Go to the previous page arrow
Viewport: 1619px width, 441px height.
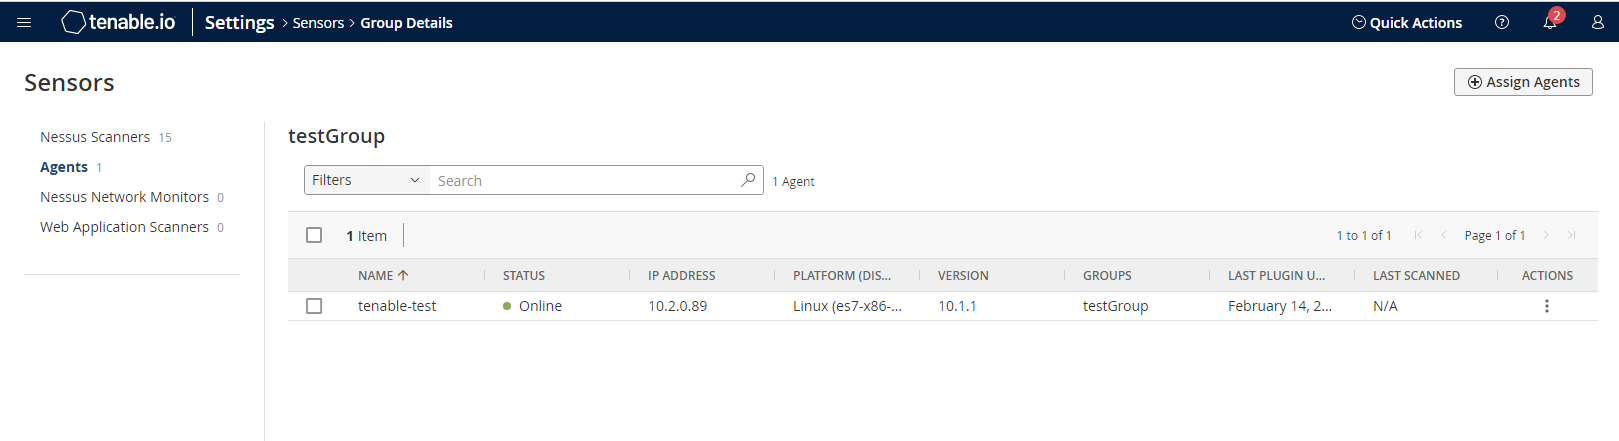pos(1443,235)
